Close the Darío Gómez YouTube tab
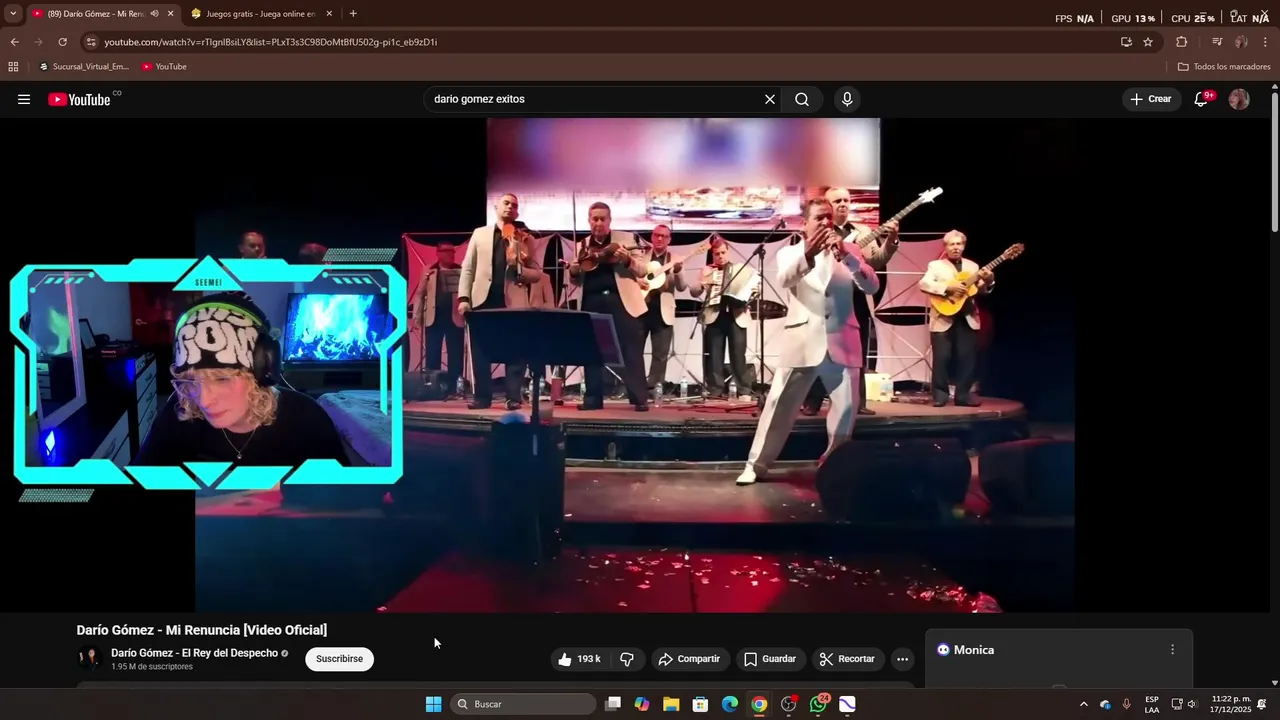This screenshot has height=720, width=1280. (170, 14)
